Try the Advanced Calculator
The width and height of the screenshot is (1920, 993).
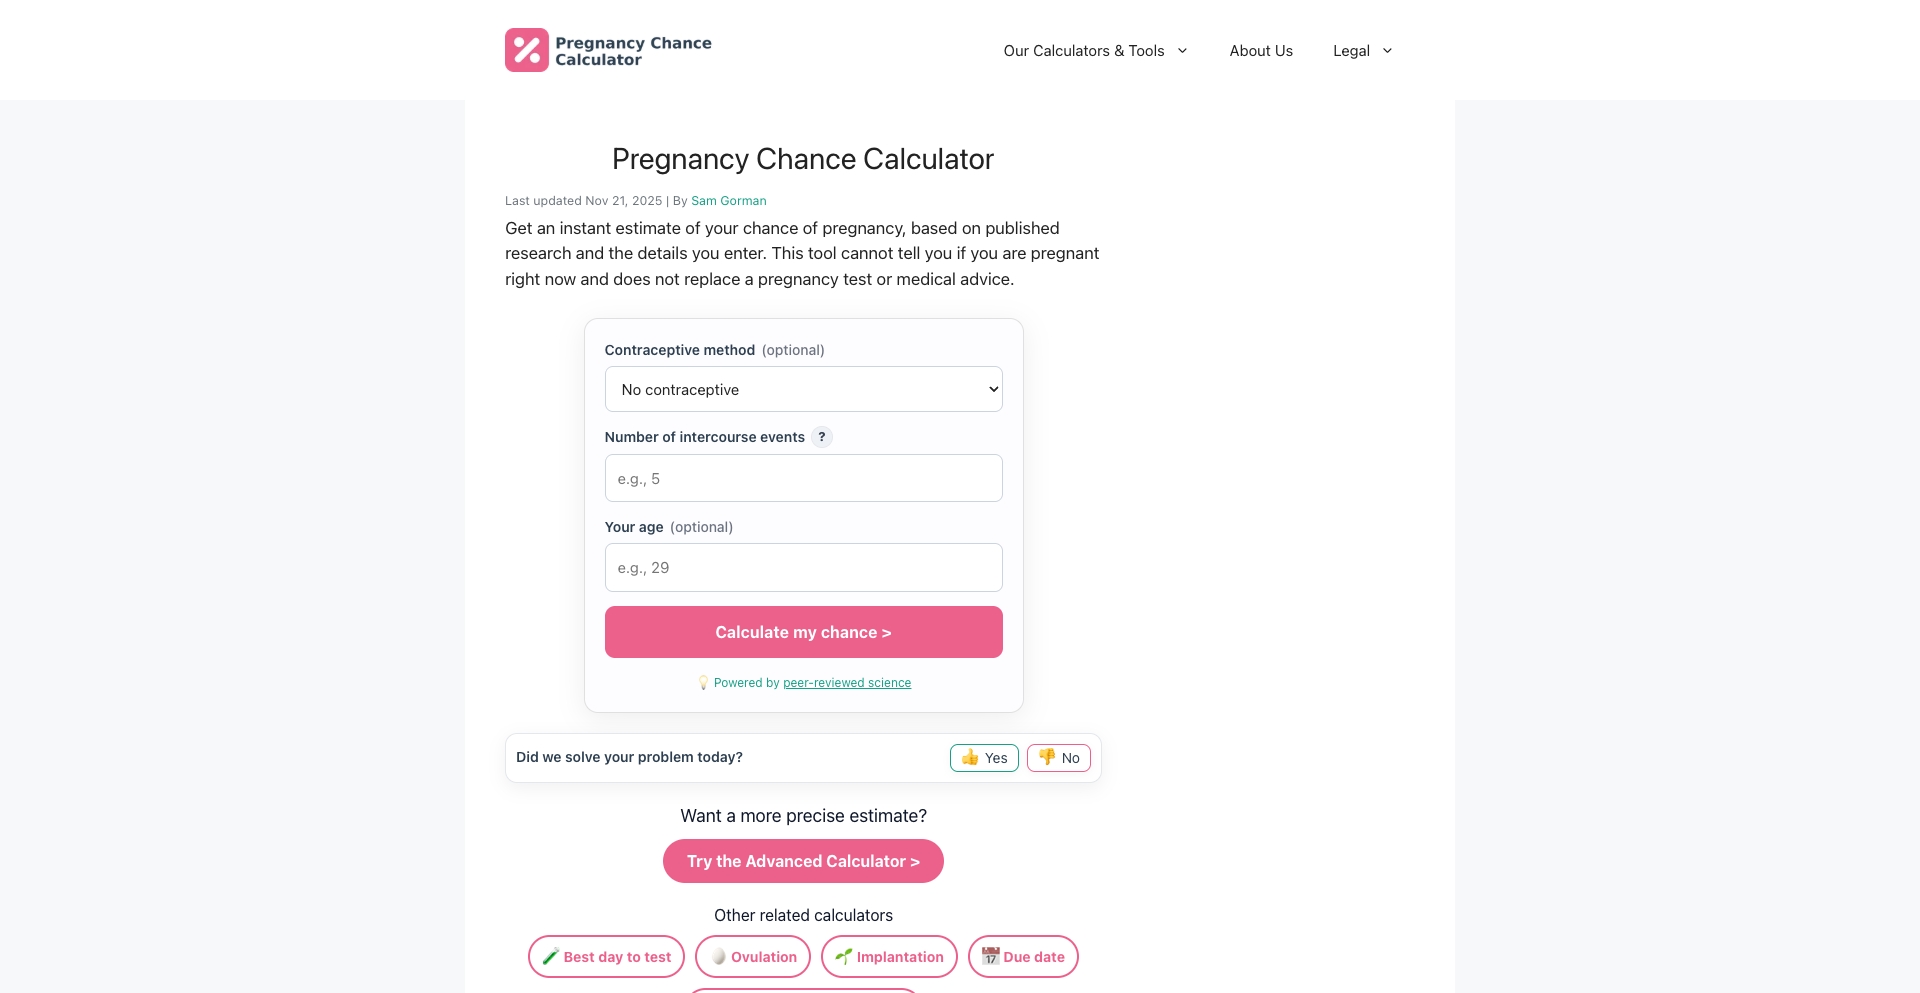point(803,861)
